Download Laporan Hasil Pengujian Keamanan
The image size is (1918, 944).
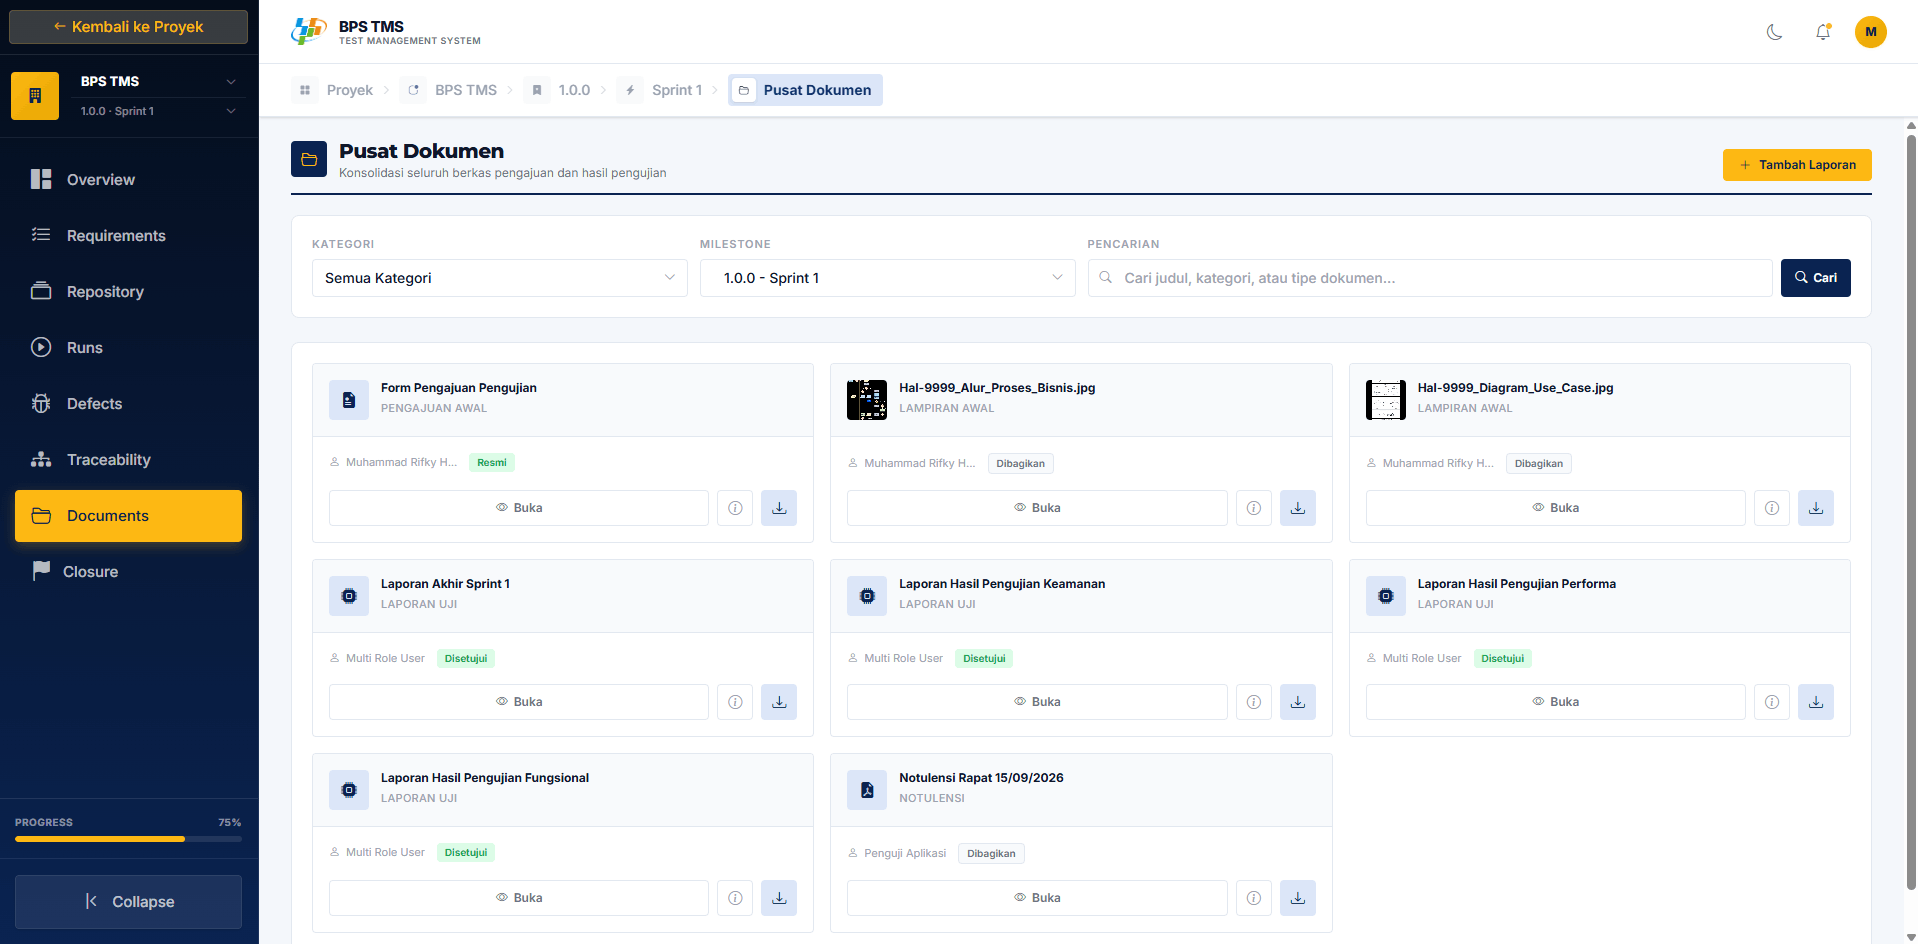coord(1297,702)
